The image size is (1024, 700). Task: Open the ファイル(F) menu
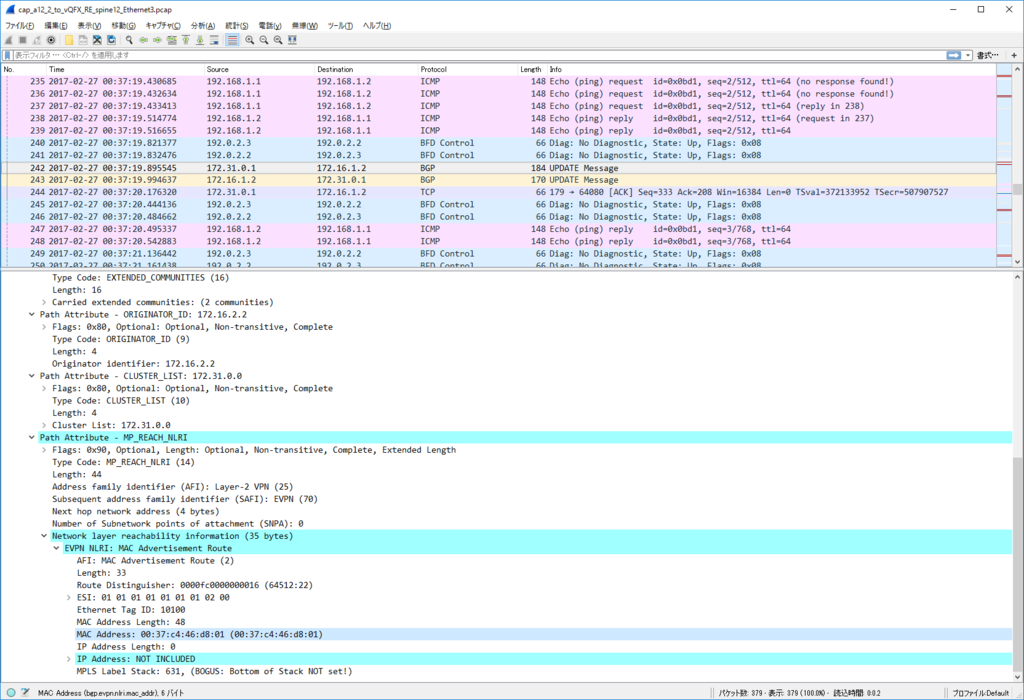20,25
